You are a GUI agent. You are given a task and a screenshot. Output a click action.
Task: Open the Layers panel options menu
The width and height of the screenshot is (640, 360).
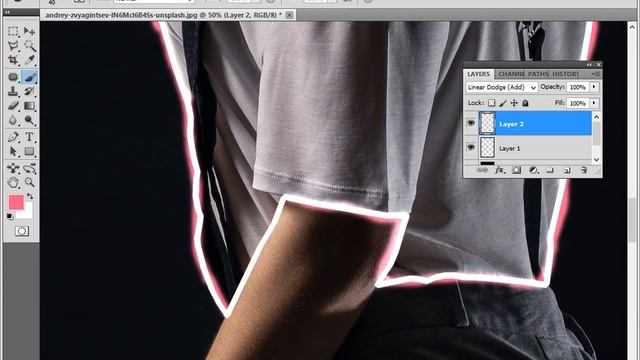click(596, 74)
